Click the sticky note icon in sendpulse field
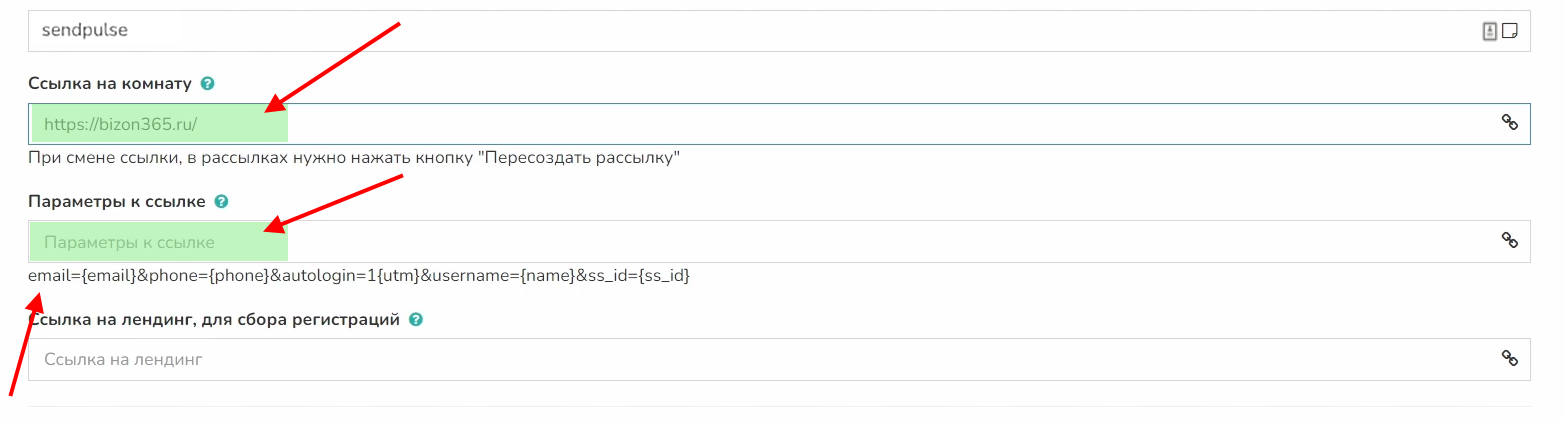Image resolution: width=1565 pixels, height=421 pixels. [x=1510, y=31]
